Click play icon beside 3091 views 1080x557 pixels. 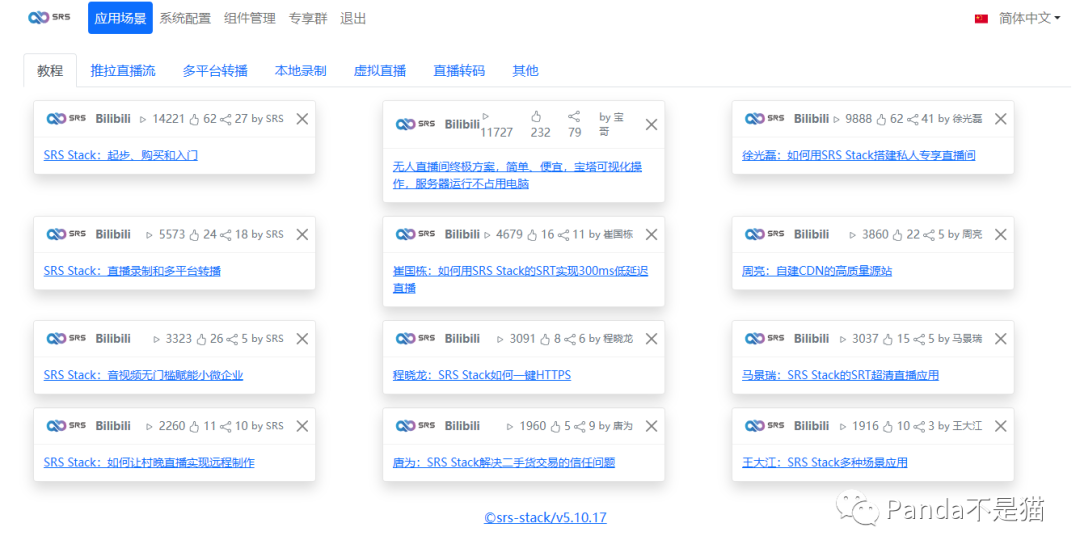pyautogui.click(x=501, y=339)
